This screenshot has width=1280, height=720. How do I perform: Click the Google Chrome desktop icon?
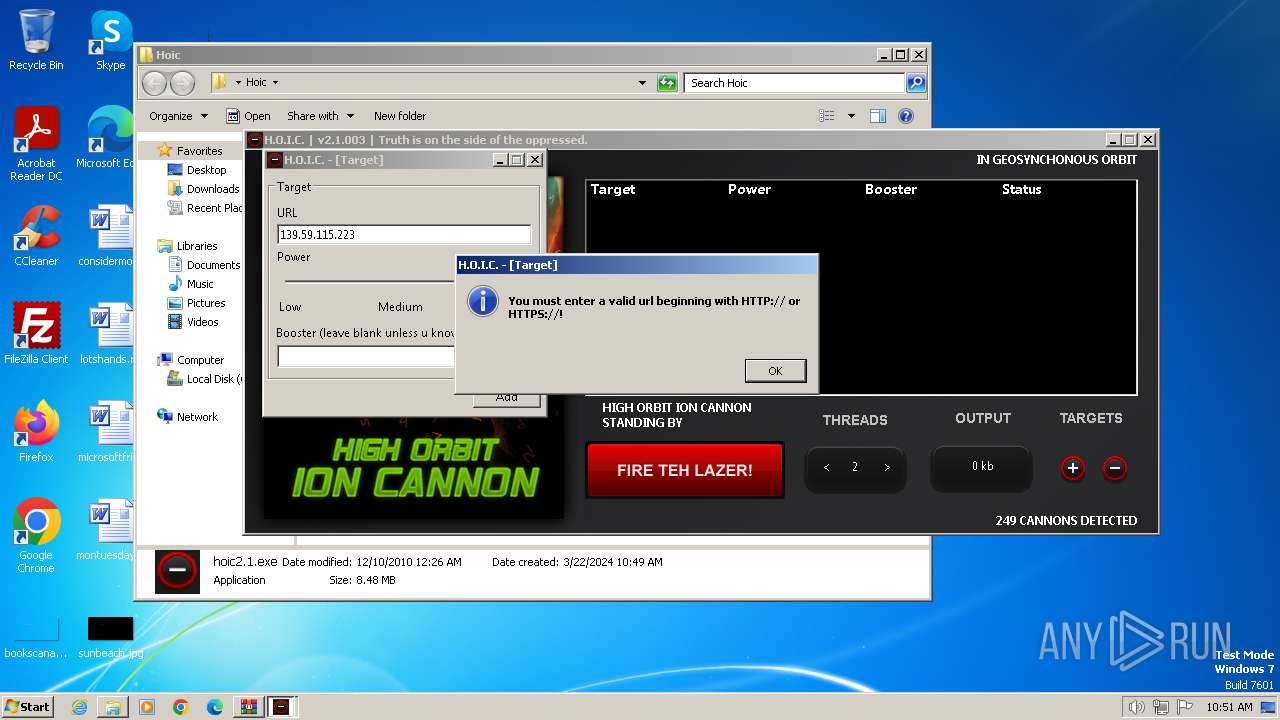point(36,536)
